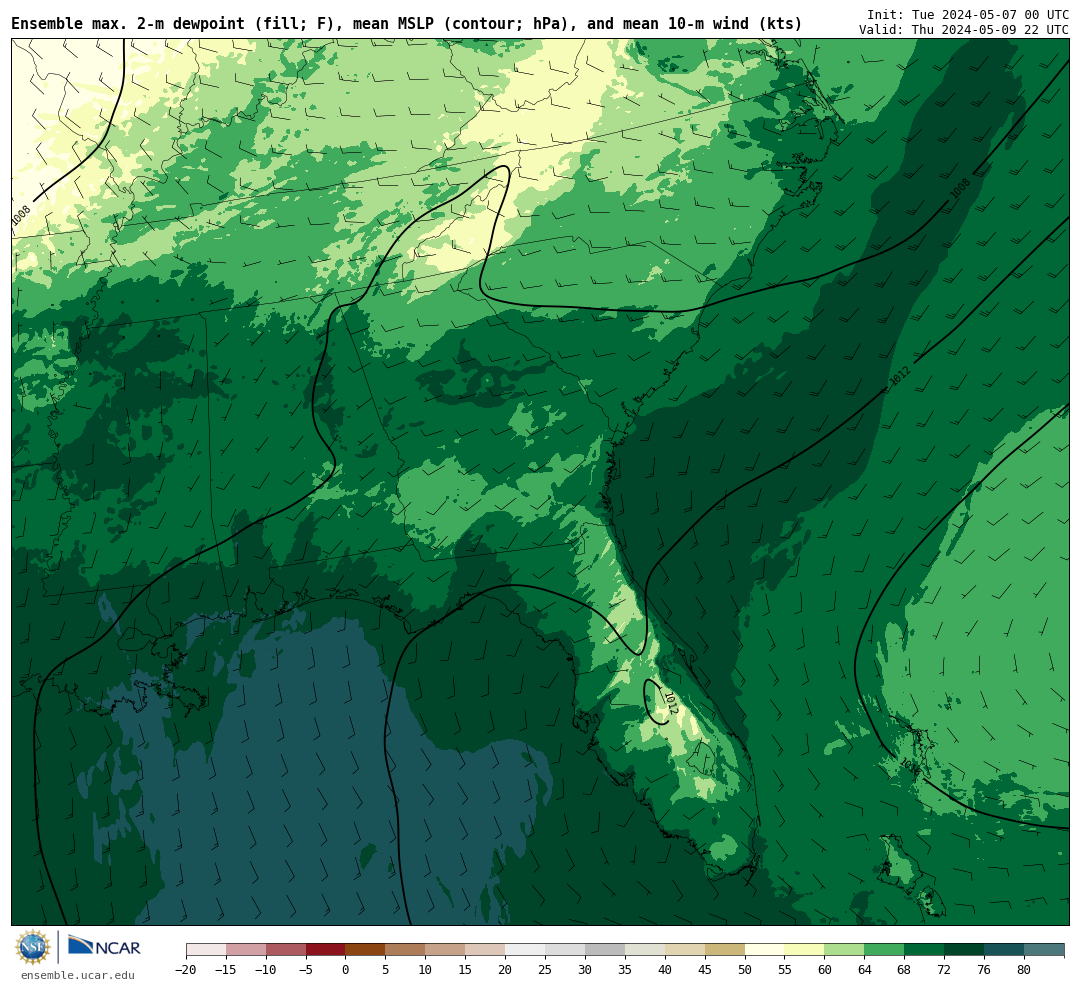Click the gray swatch between 30 and 35
Screen dimensions: 1080x988
605,950
